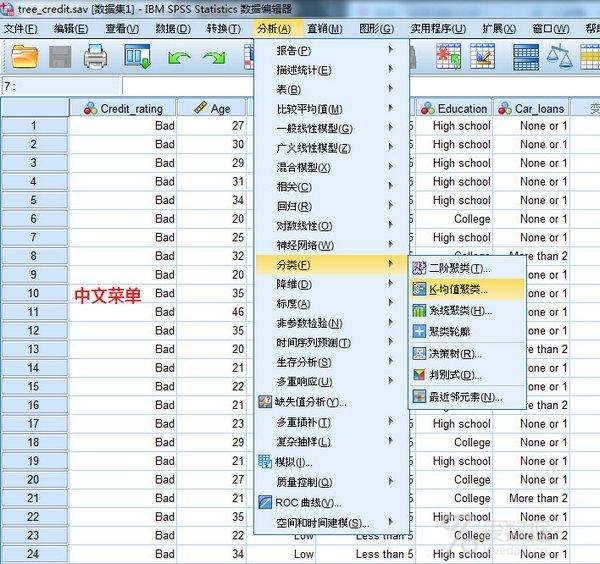The width and height of the screenshot is (600, 564).
Task: Click the Open data document folder icon
Action: tap(24, 57)
